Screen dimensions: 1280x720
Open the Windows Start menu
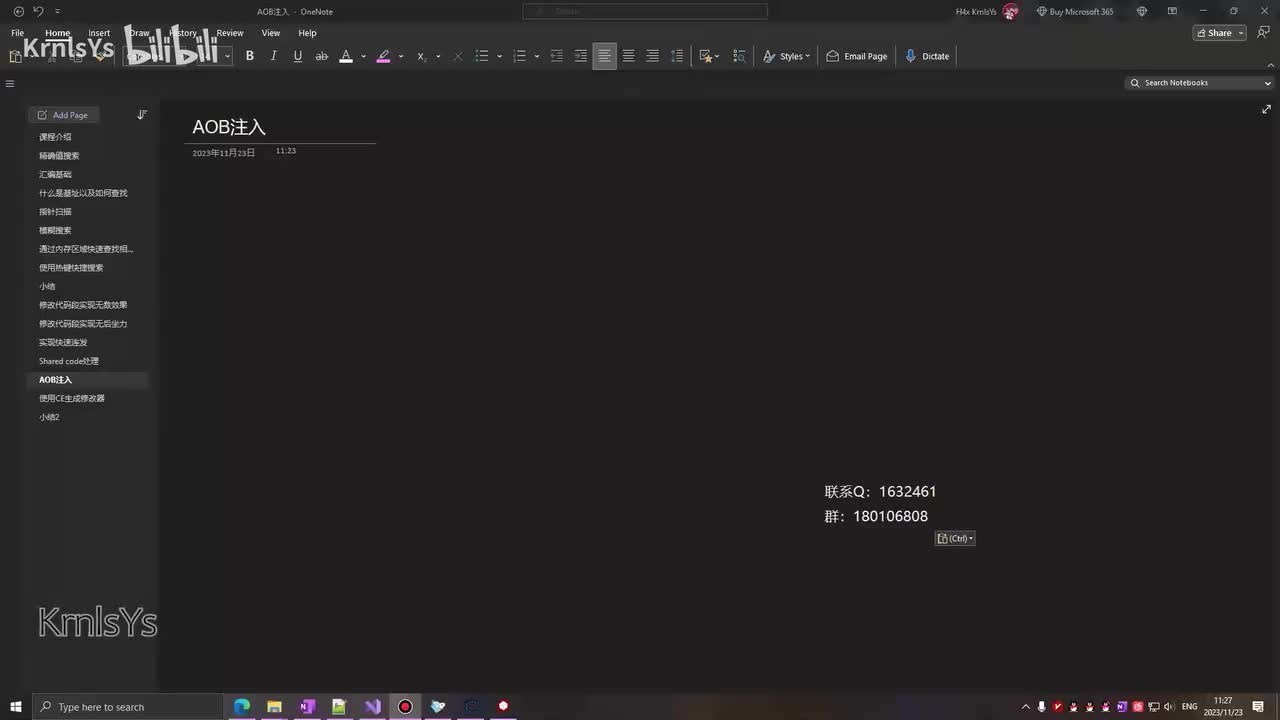(16, 707)
